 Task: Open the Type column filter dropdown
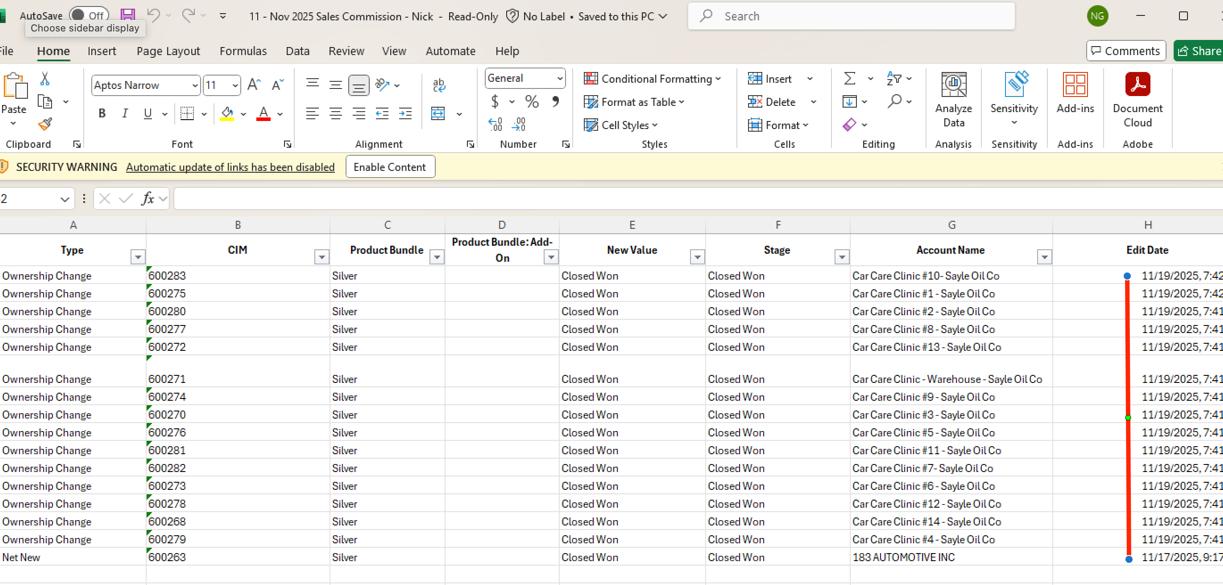pyautogui.click(x=138, y=257)
